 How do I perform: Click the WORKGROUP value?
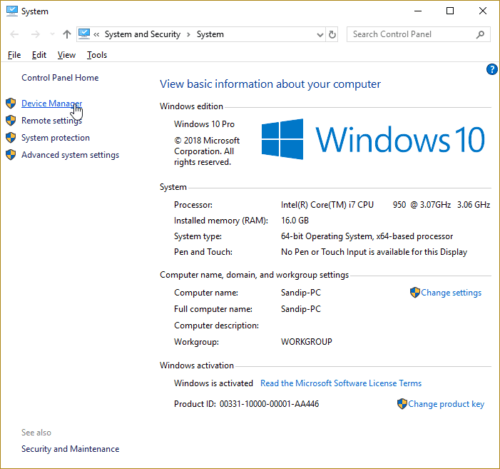306,342
